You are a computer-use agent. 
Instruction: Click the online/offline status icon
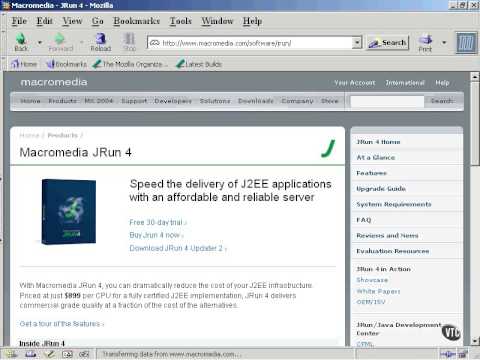click(x=447, y=354)
